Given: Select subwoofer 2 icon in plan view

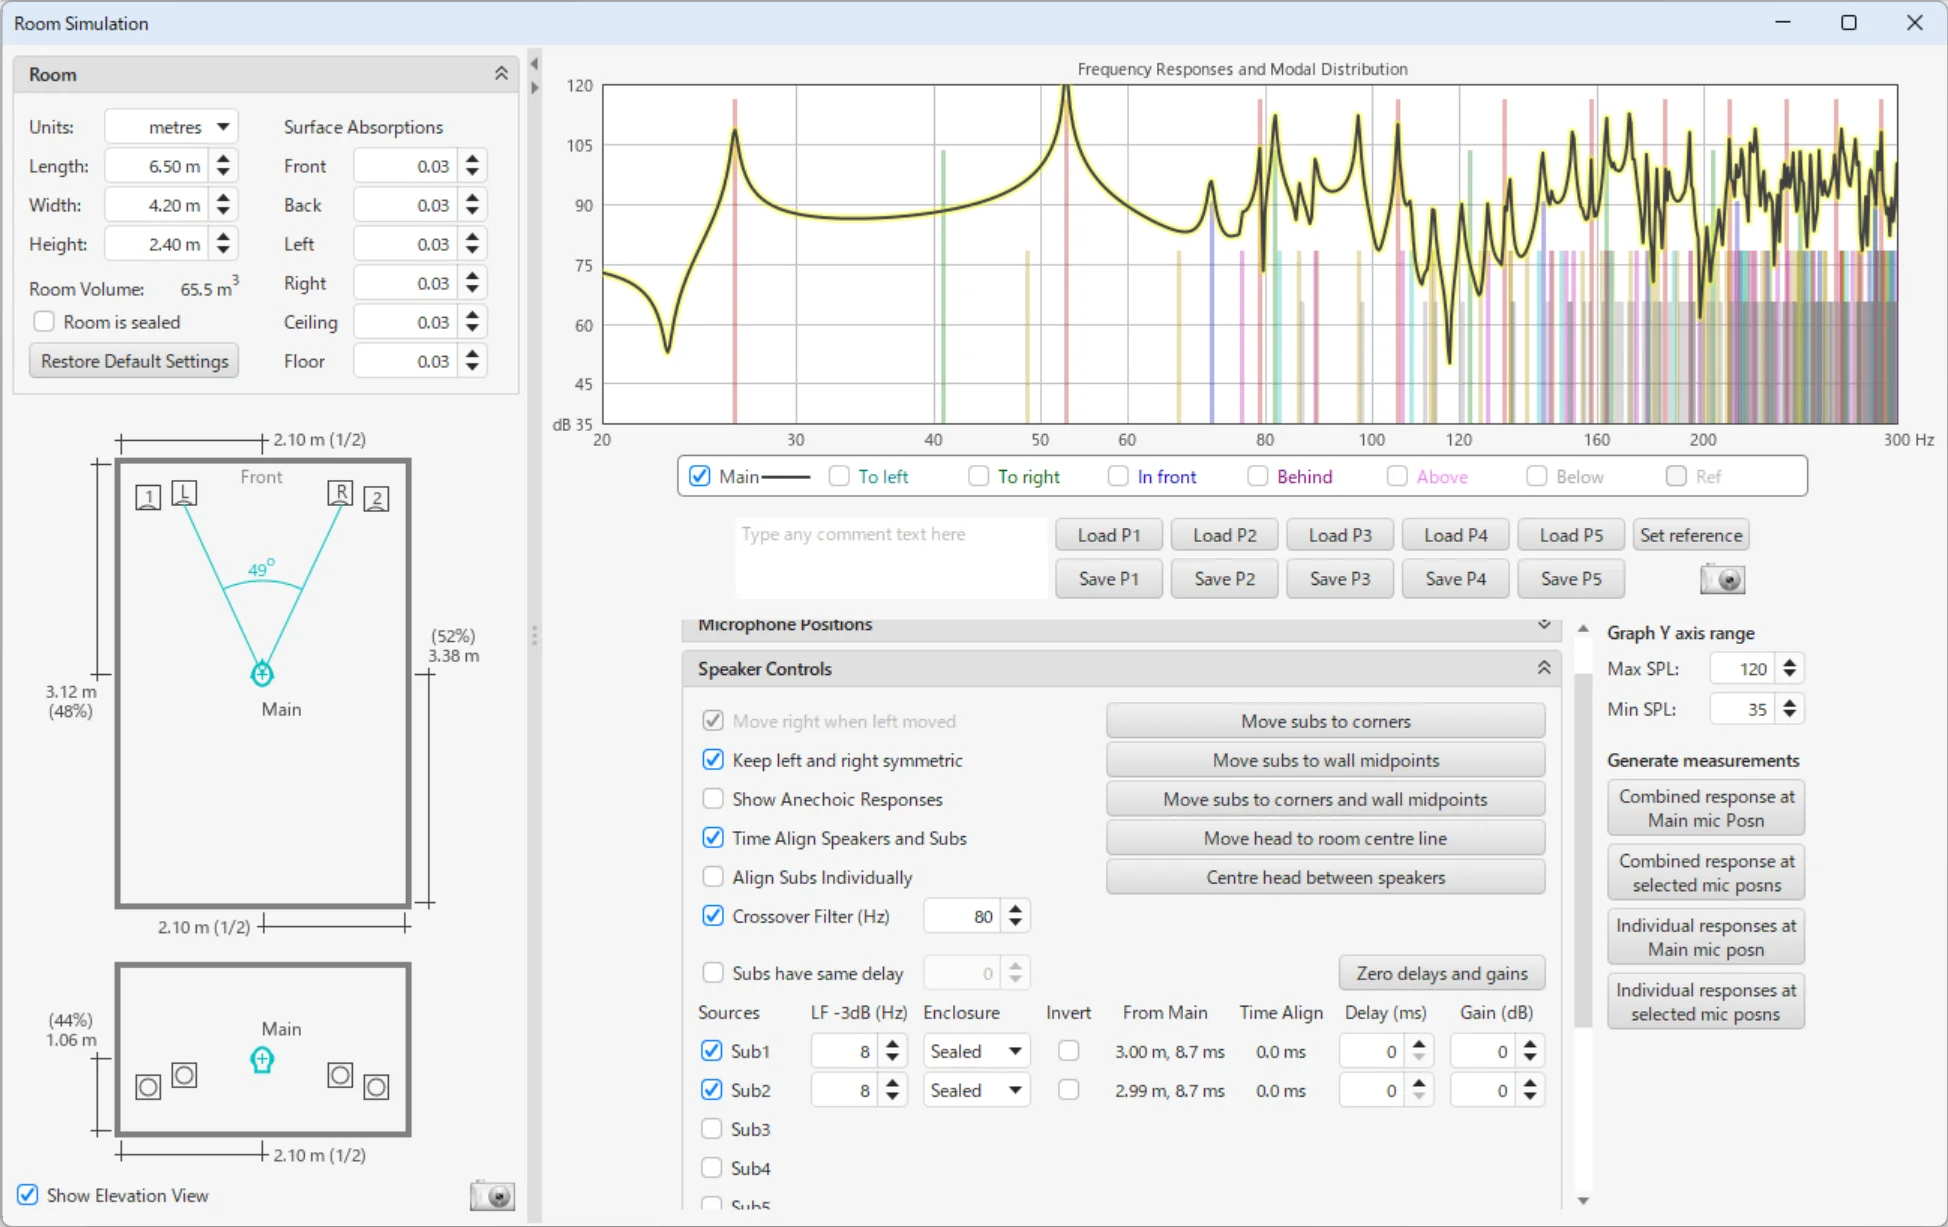Looking at the screenshot, I should 376,498.
